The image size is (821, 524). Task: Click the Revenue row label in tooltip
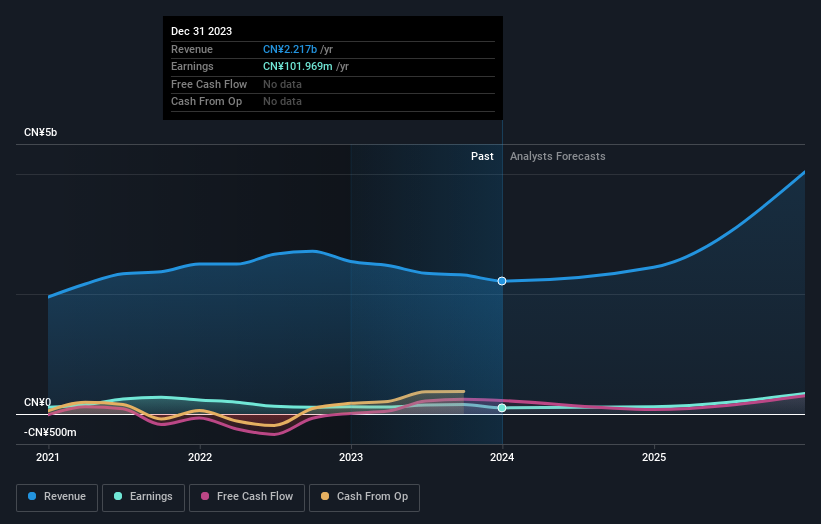[192, 49]
